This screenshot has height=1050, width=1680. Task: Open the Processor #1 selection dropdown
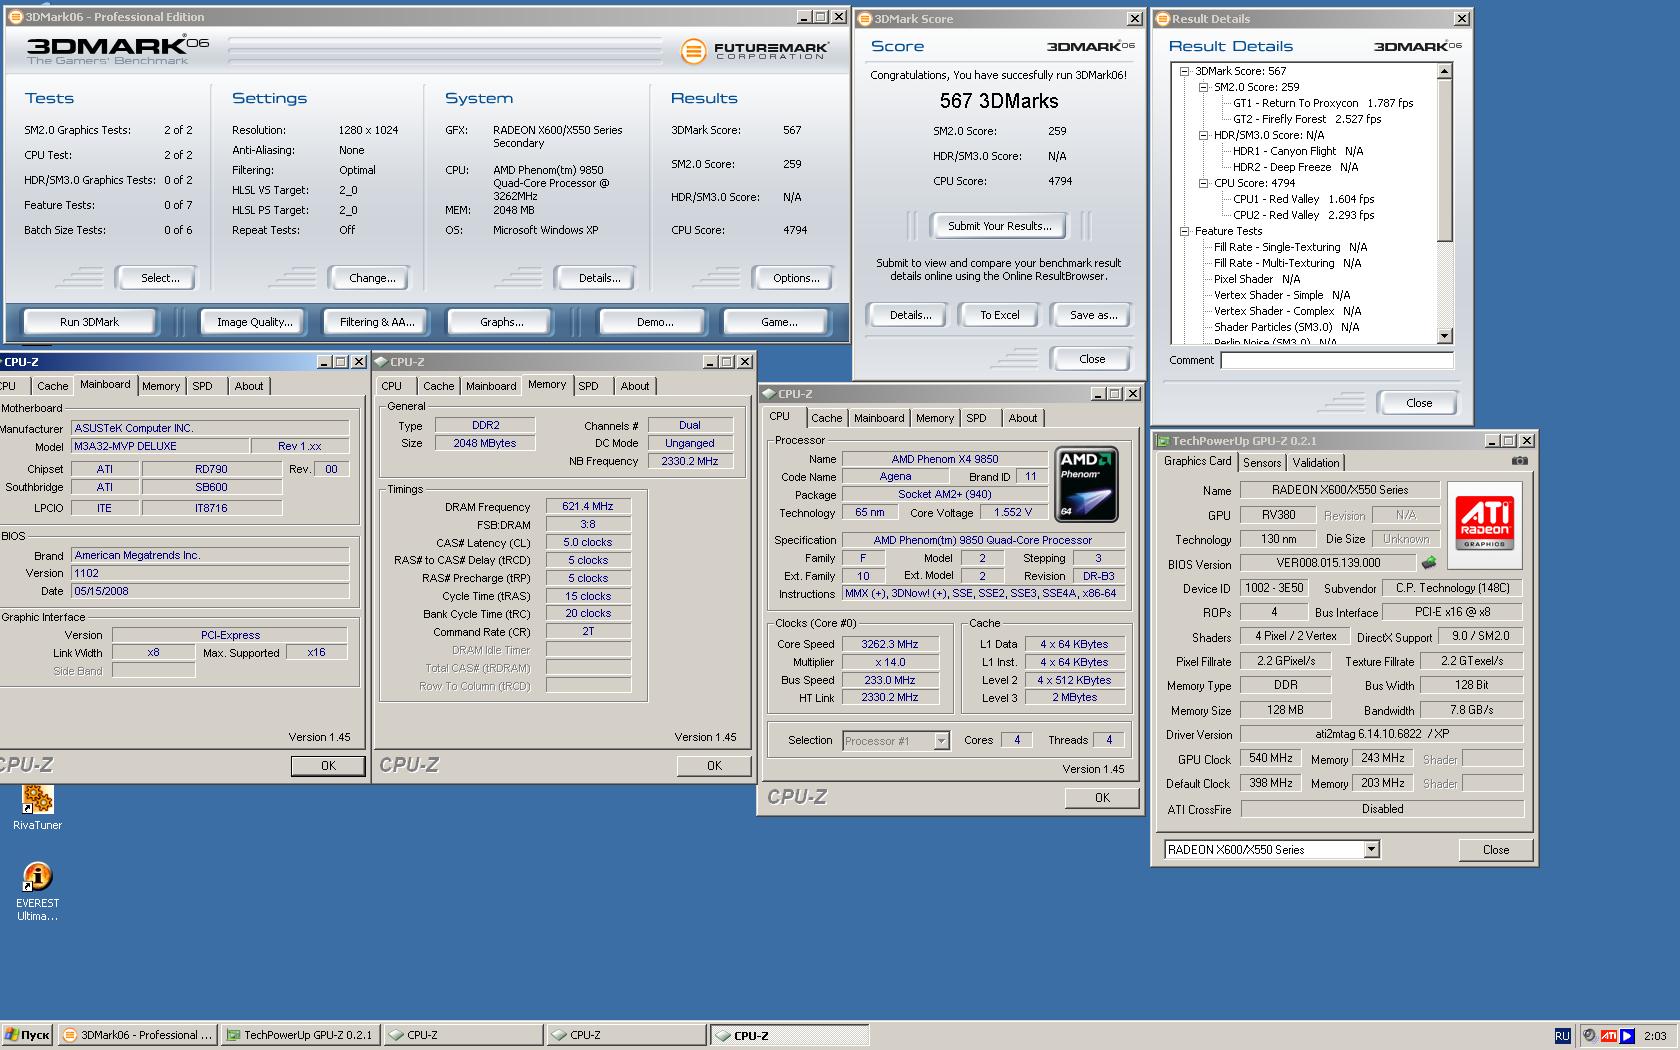point(940,741)
